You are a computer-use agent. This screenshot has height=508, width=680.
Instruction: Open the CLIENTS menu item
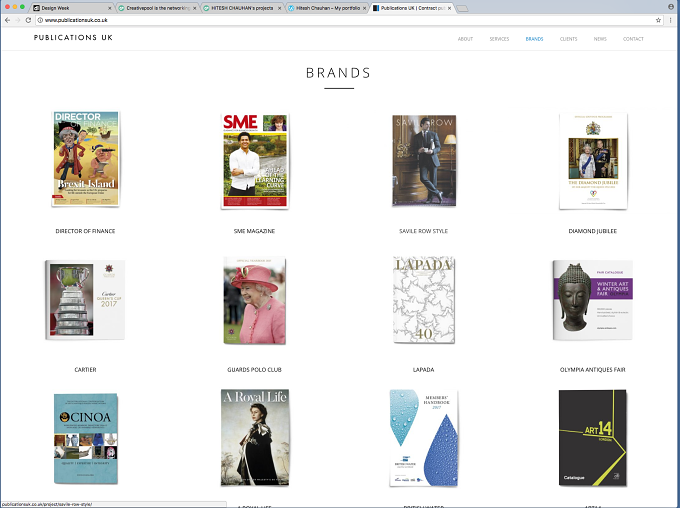tap(569, 39)
